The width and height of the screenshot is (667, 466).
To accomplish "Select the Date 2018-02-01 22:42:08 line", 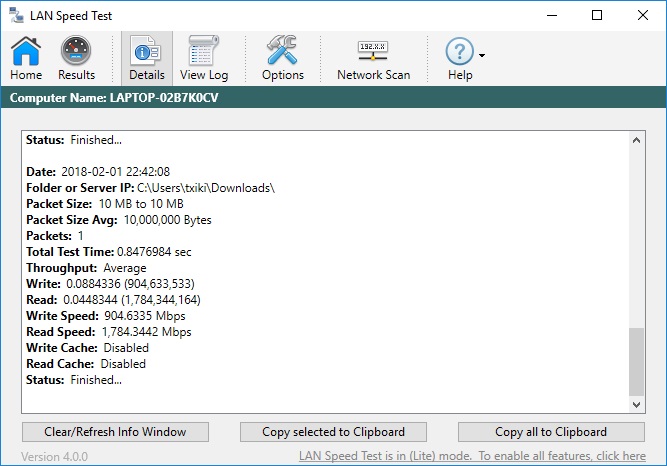I will coord(98,172).
